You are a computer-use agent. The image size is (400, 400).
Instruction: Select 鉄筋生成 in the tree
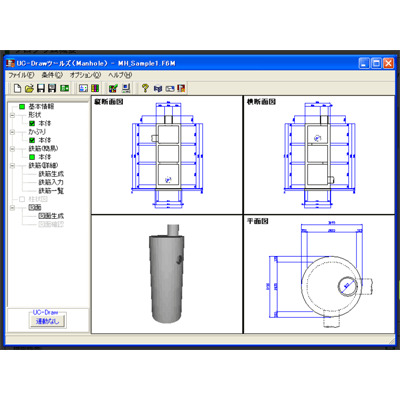point(51,174)
